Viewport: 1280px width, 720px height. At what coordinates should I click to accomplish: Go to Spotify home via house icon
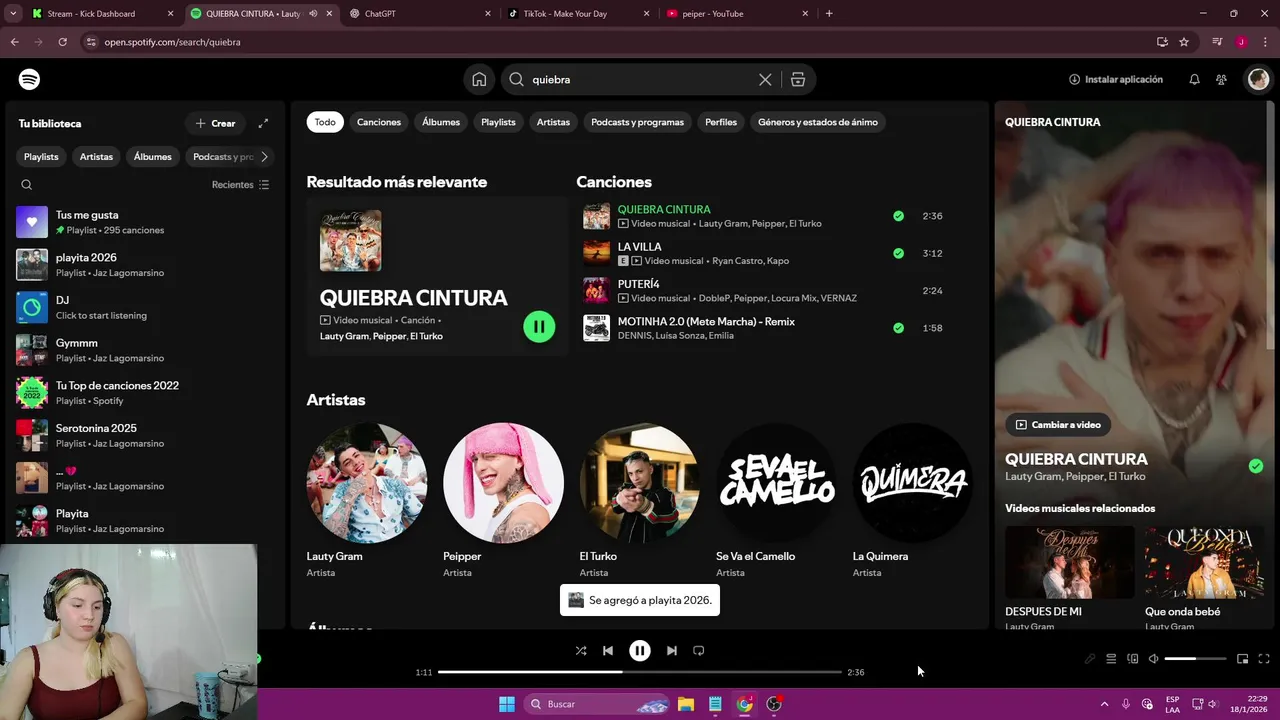point(479,79)
